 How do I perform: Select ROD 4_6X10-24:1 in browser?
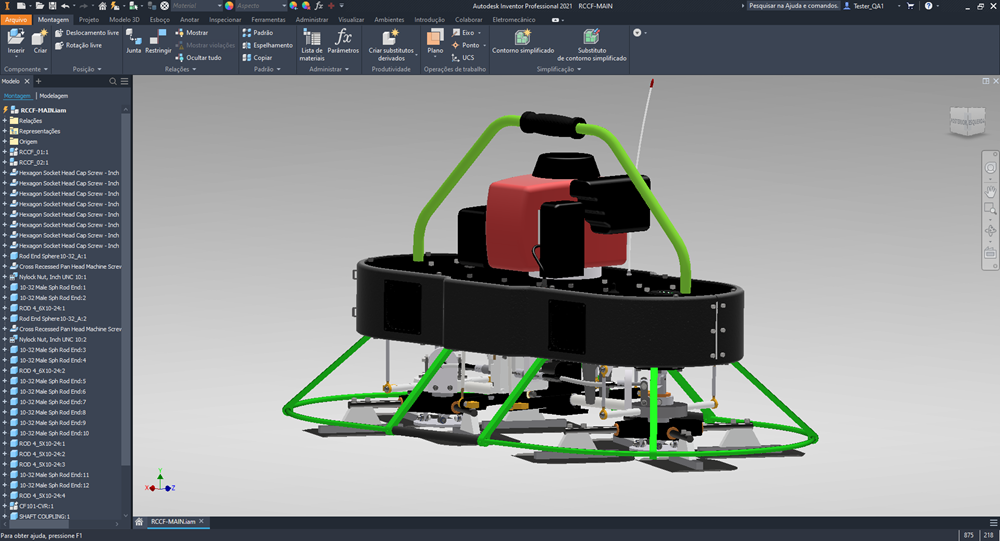[38, 308]
